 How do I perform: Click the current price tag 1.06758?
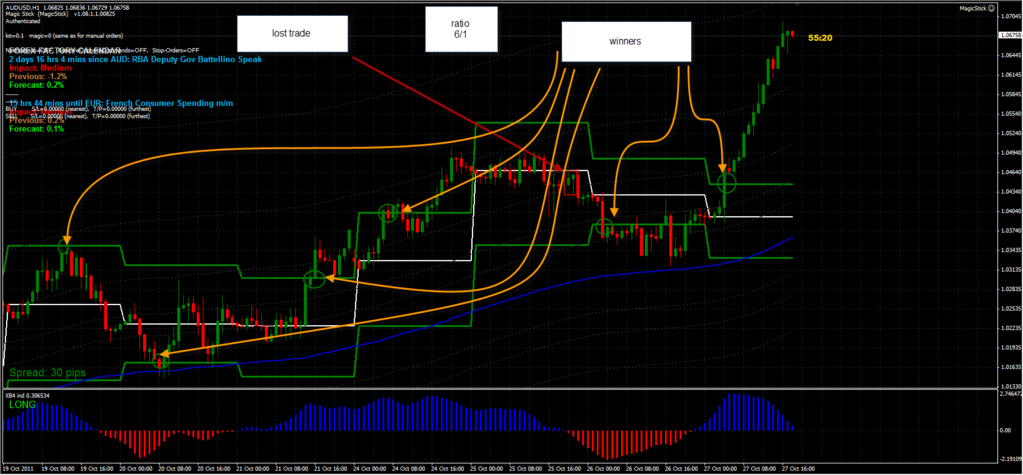point(1009,35)
